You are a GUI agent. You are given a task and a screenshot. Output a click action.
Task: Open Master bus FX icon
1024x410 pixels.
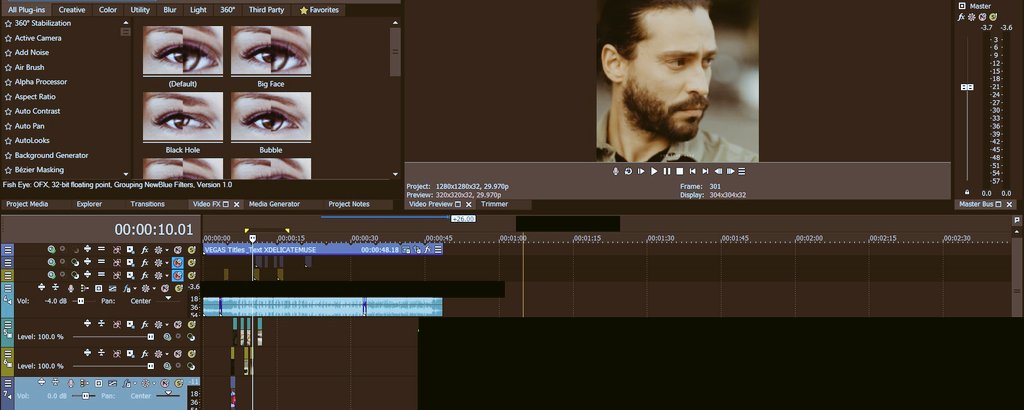click(x=961, y=17)
